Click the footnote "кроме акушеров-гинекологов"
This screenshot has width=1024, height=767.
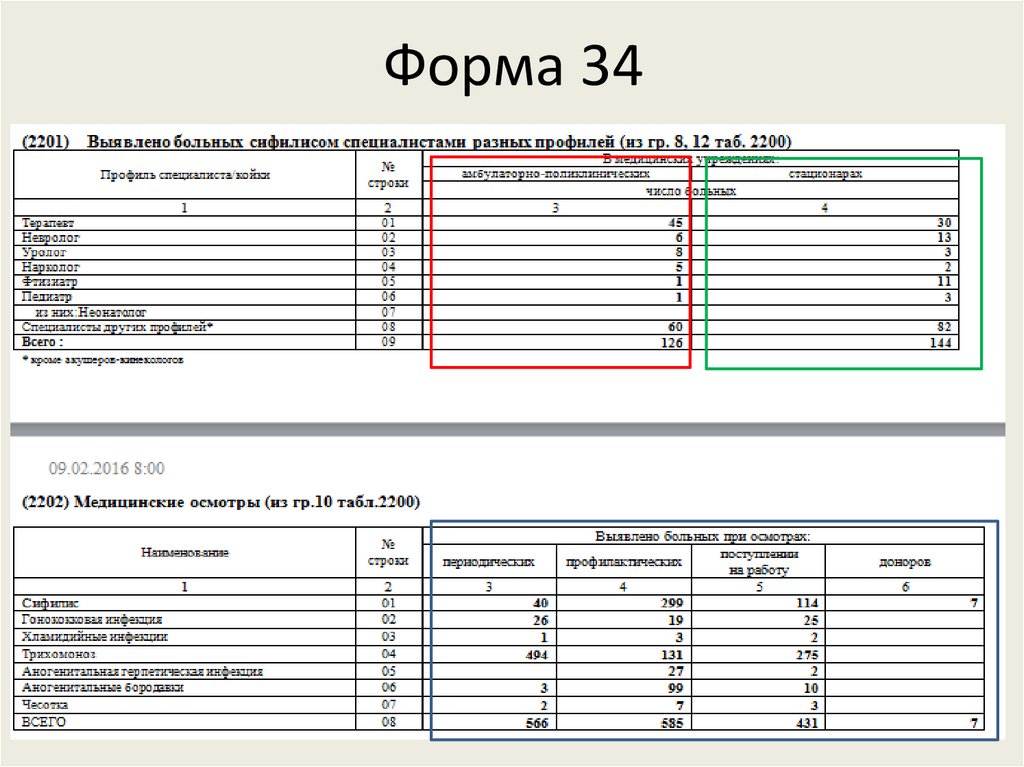click(x=107, y=360)
